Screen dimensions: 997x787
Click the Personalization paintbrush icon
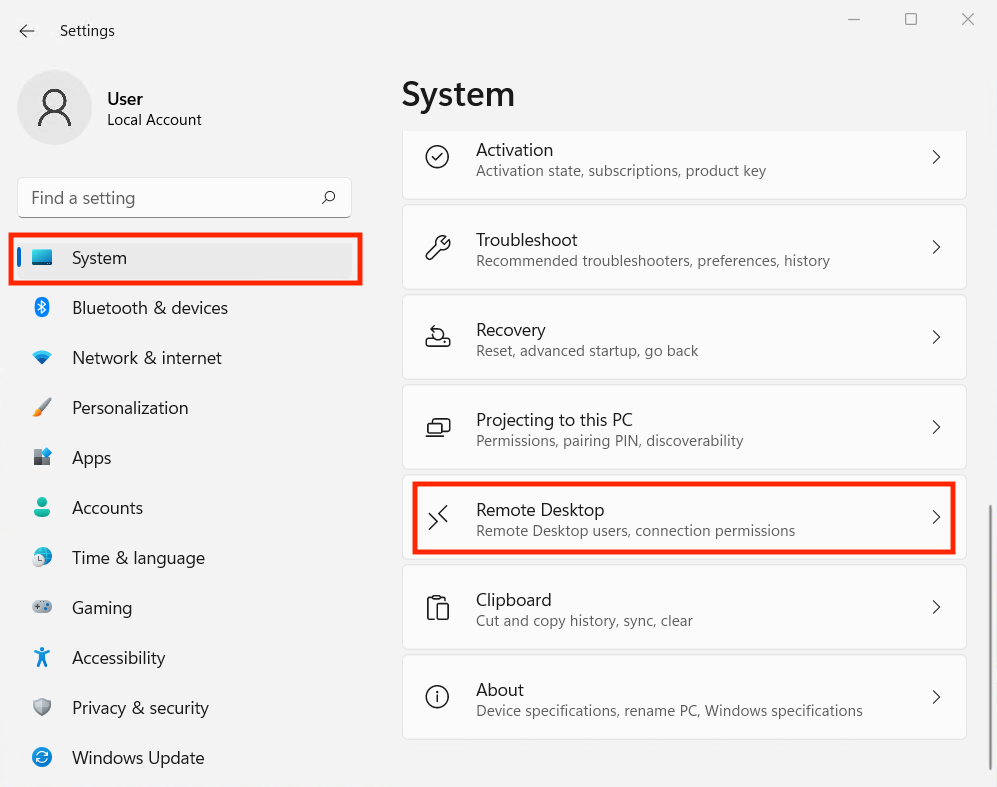[x=42, y=408]
